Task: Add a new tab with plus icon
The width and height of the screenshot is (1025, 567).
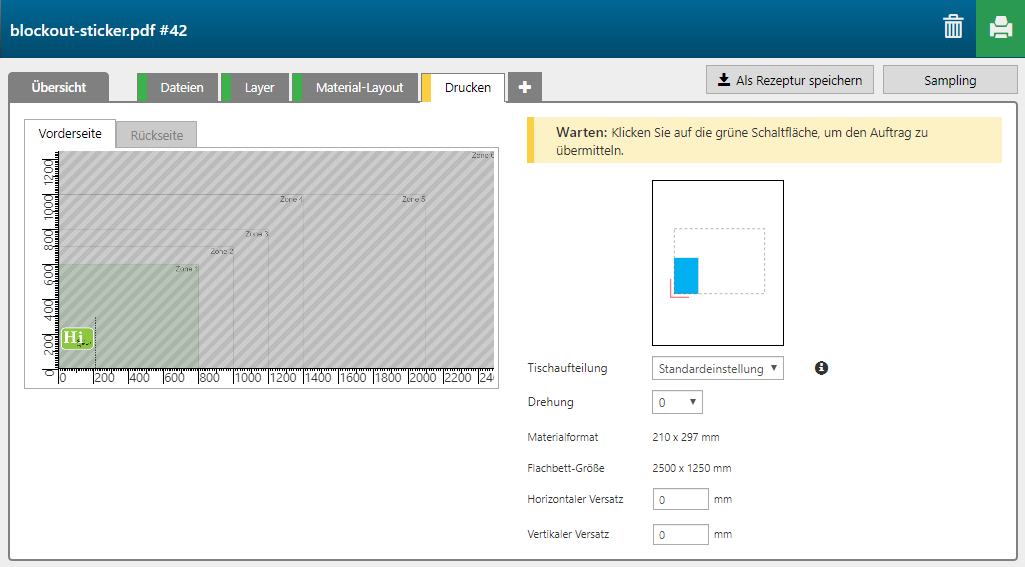Action: 525,88
